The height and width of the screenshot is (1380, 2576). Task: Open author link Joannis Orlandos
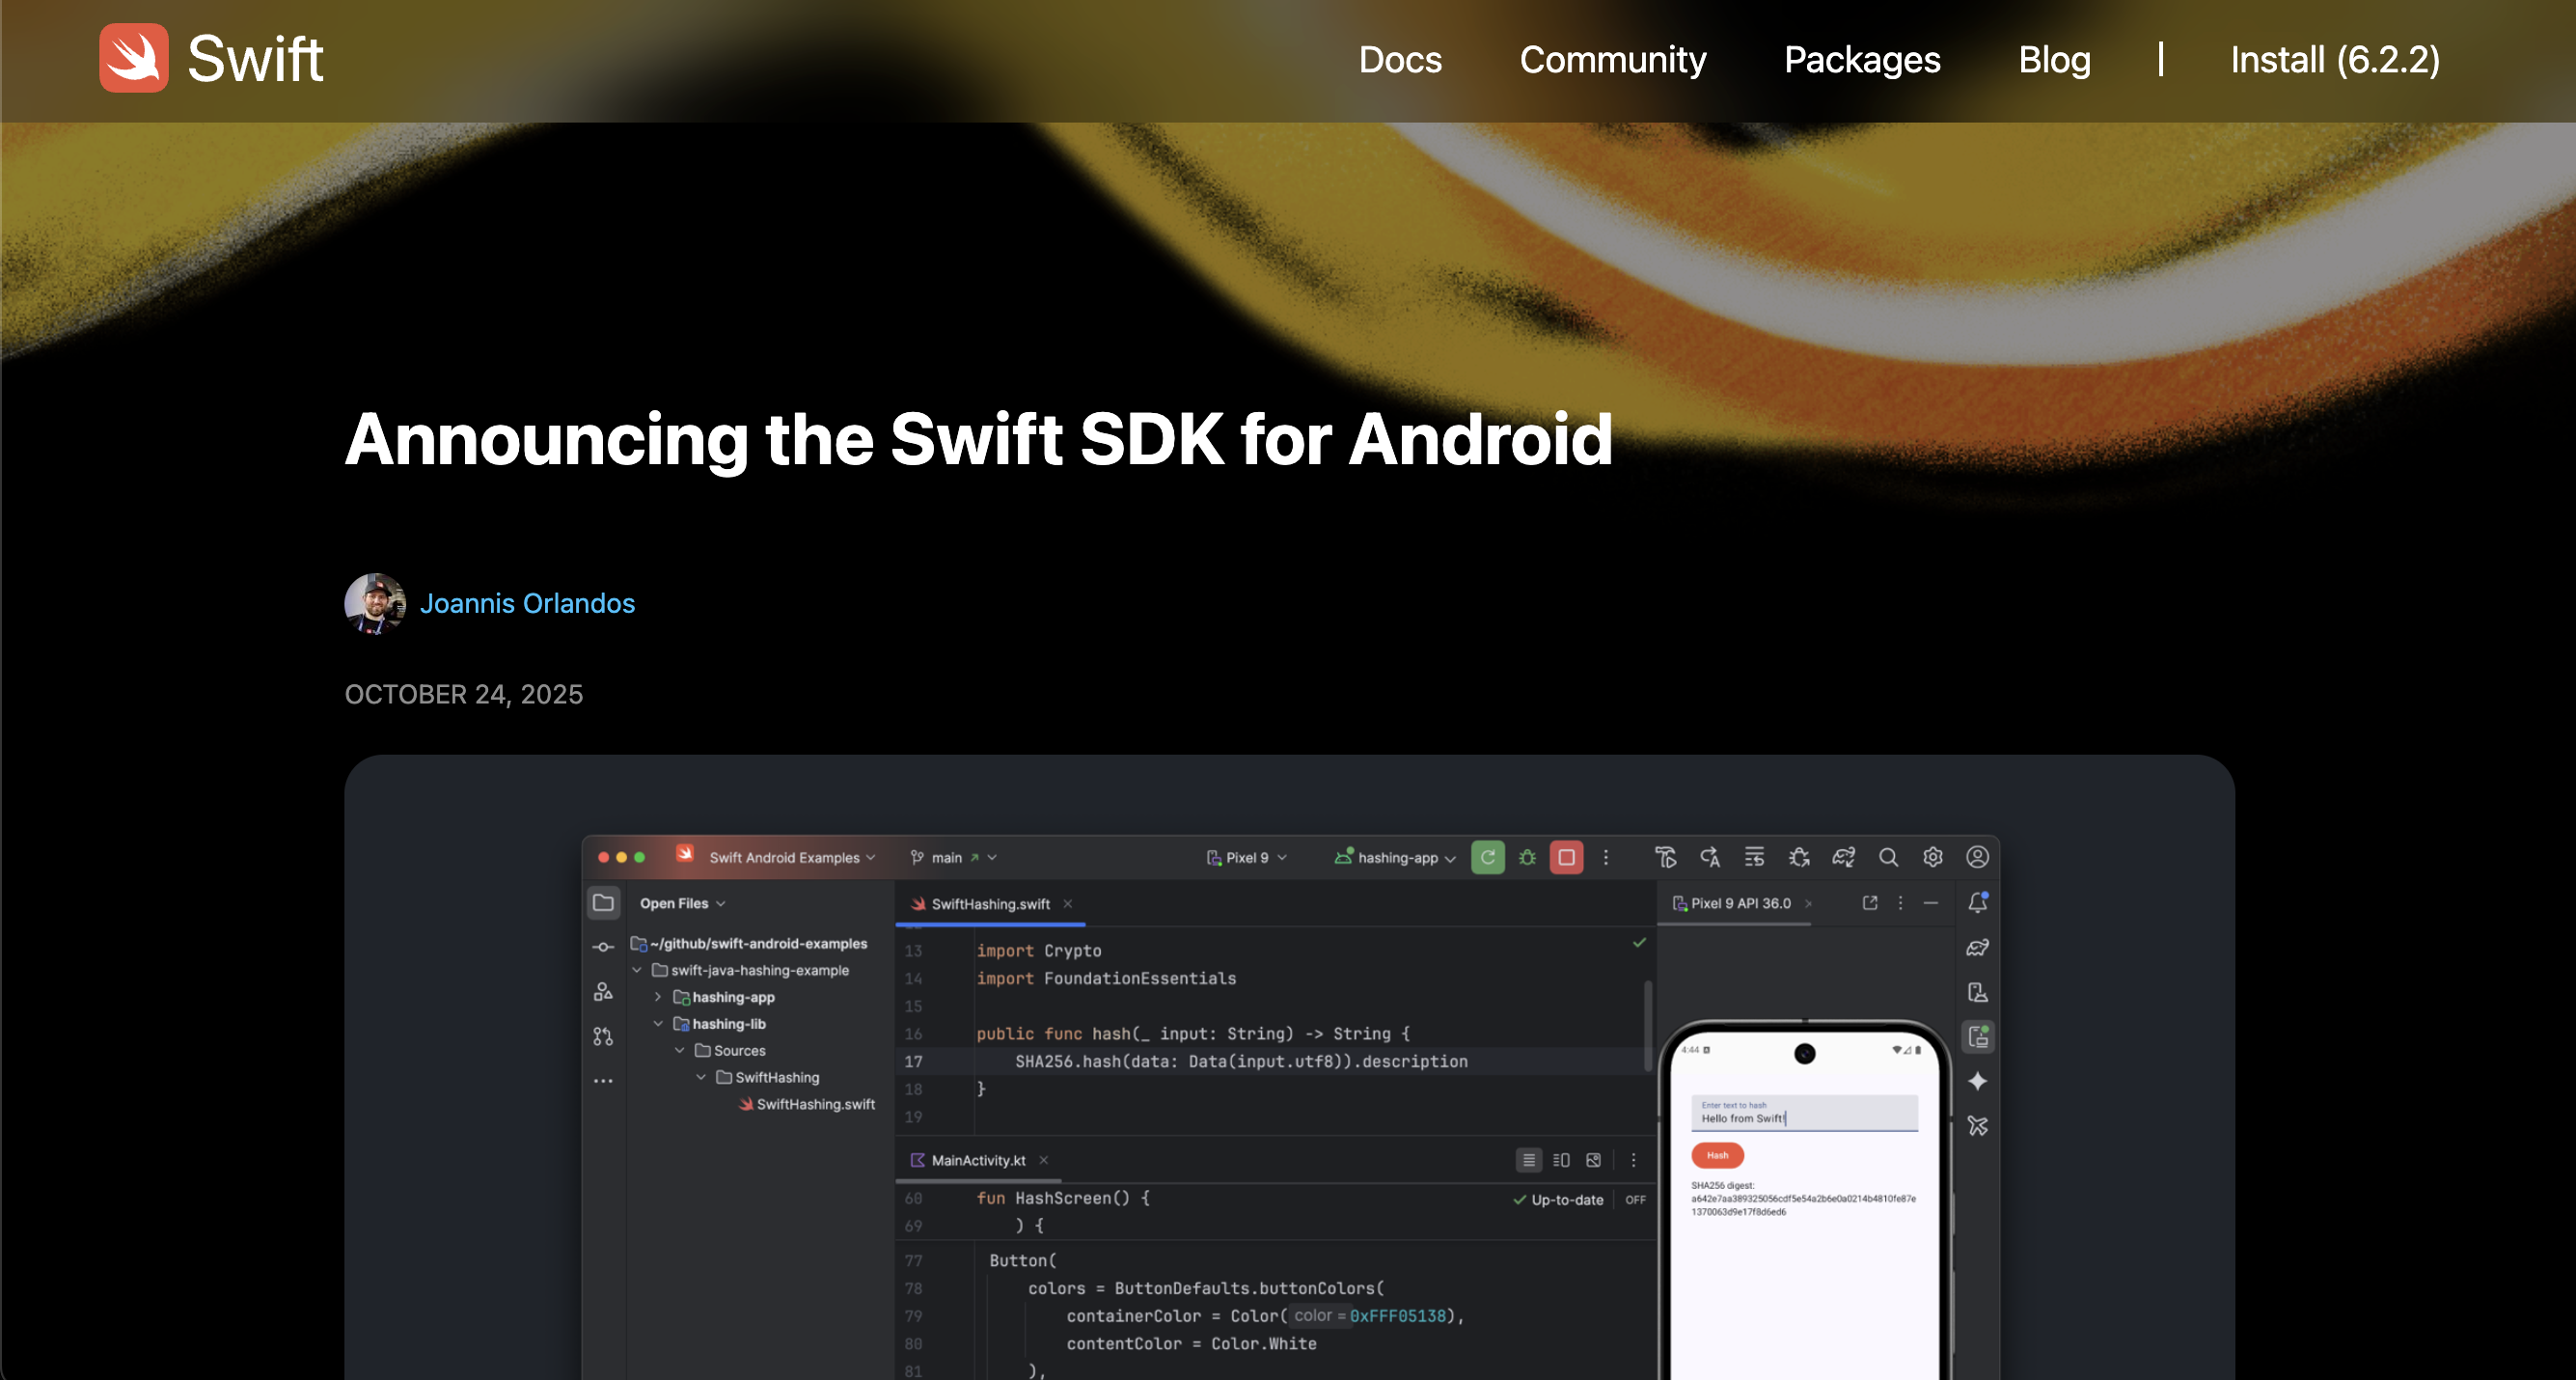(527, 603)
